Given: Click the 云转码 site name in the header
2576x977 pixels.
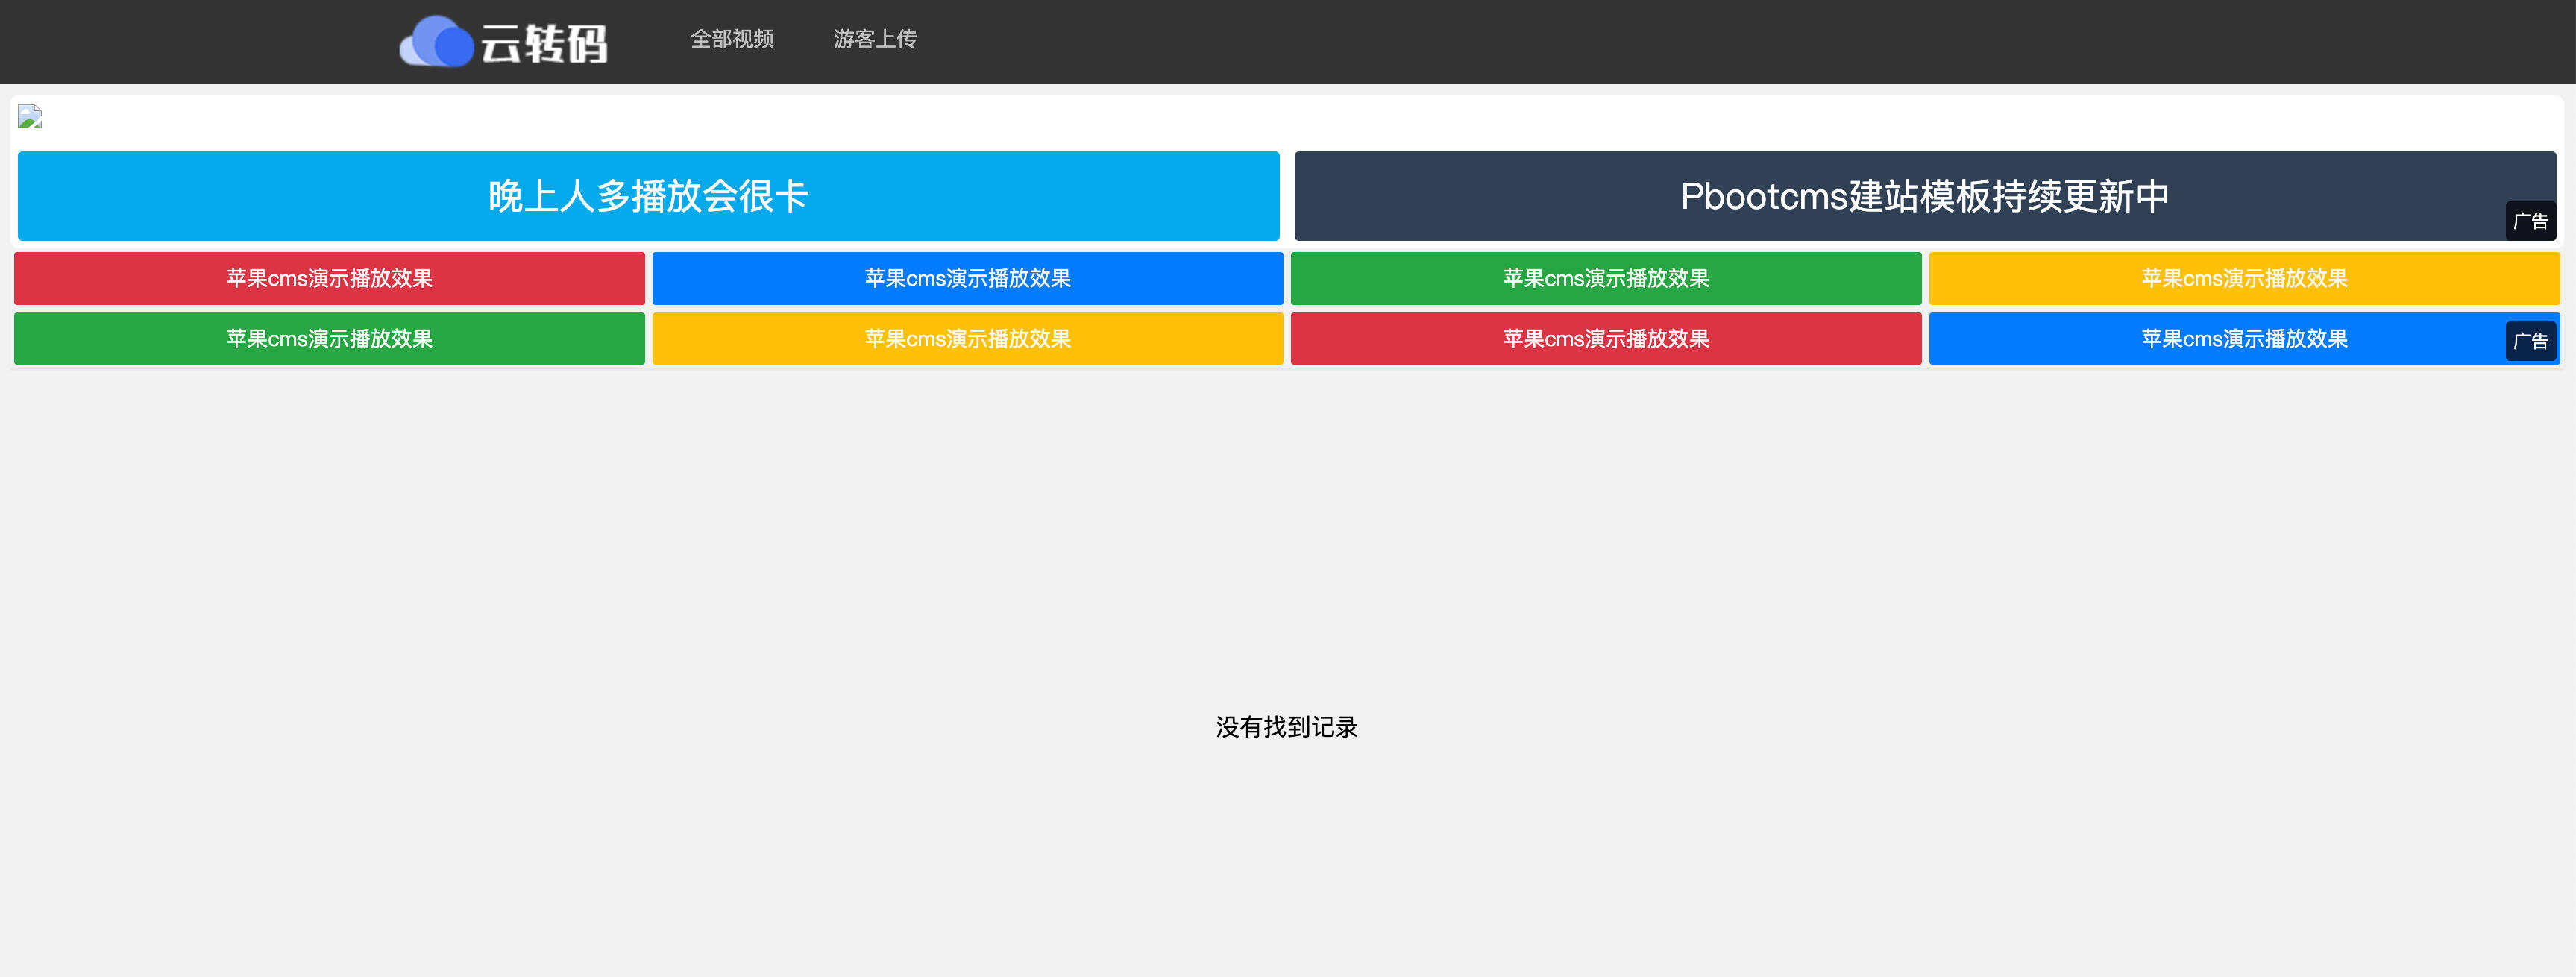Looking at the screenshot, I should [549, 40].
